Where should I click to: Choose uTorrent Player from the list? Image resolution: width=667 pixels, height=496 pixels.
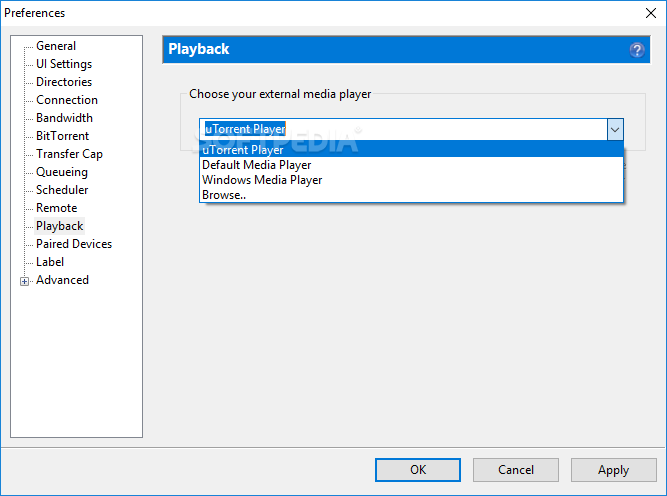pos(411,150)
